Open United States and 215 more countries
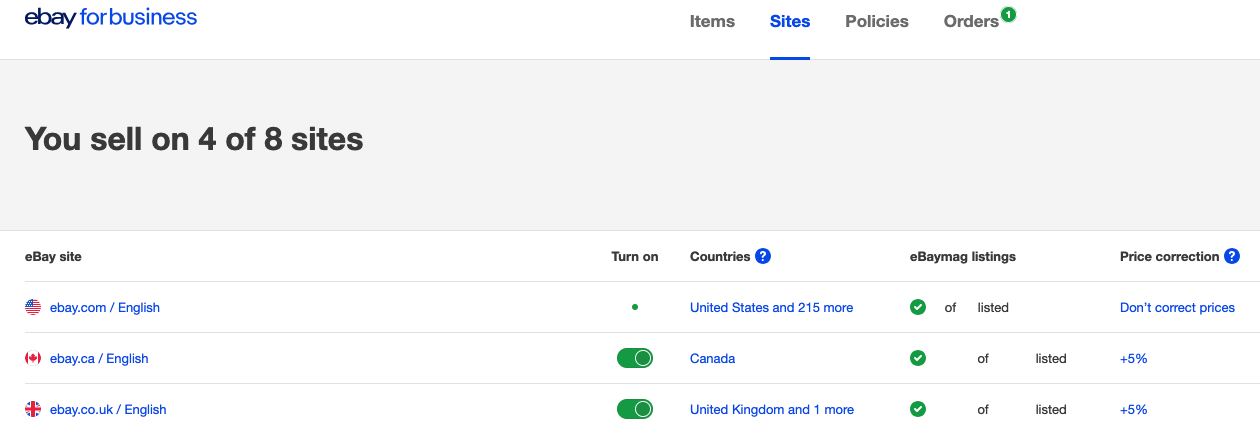The width and height of the screenshot is (1260, 428). click(771, 307)
